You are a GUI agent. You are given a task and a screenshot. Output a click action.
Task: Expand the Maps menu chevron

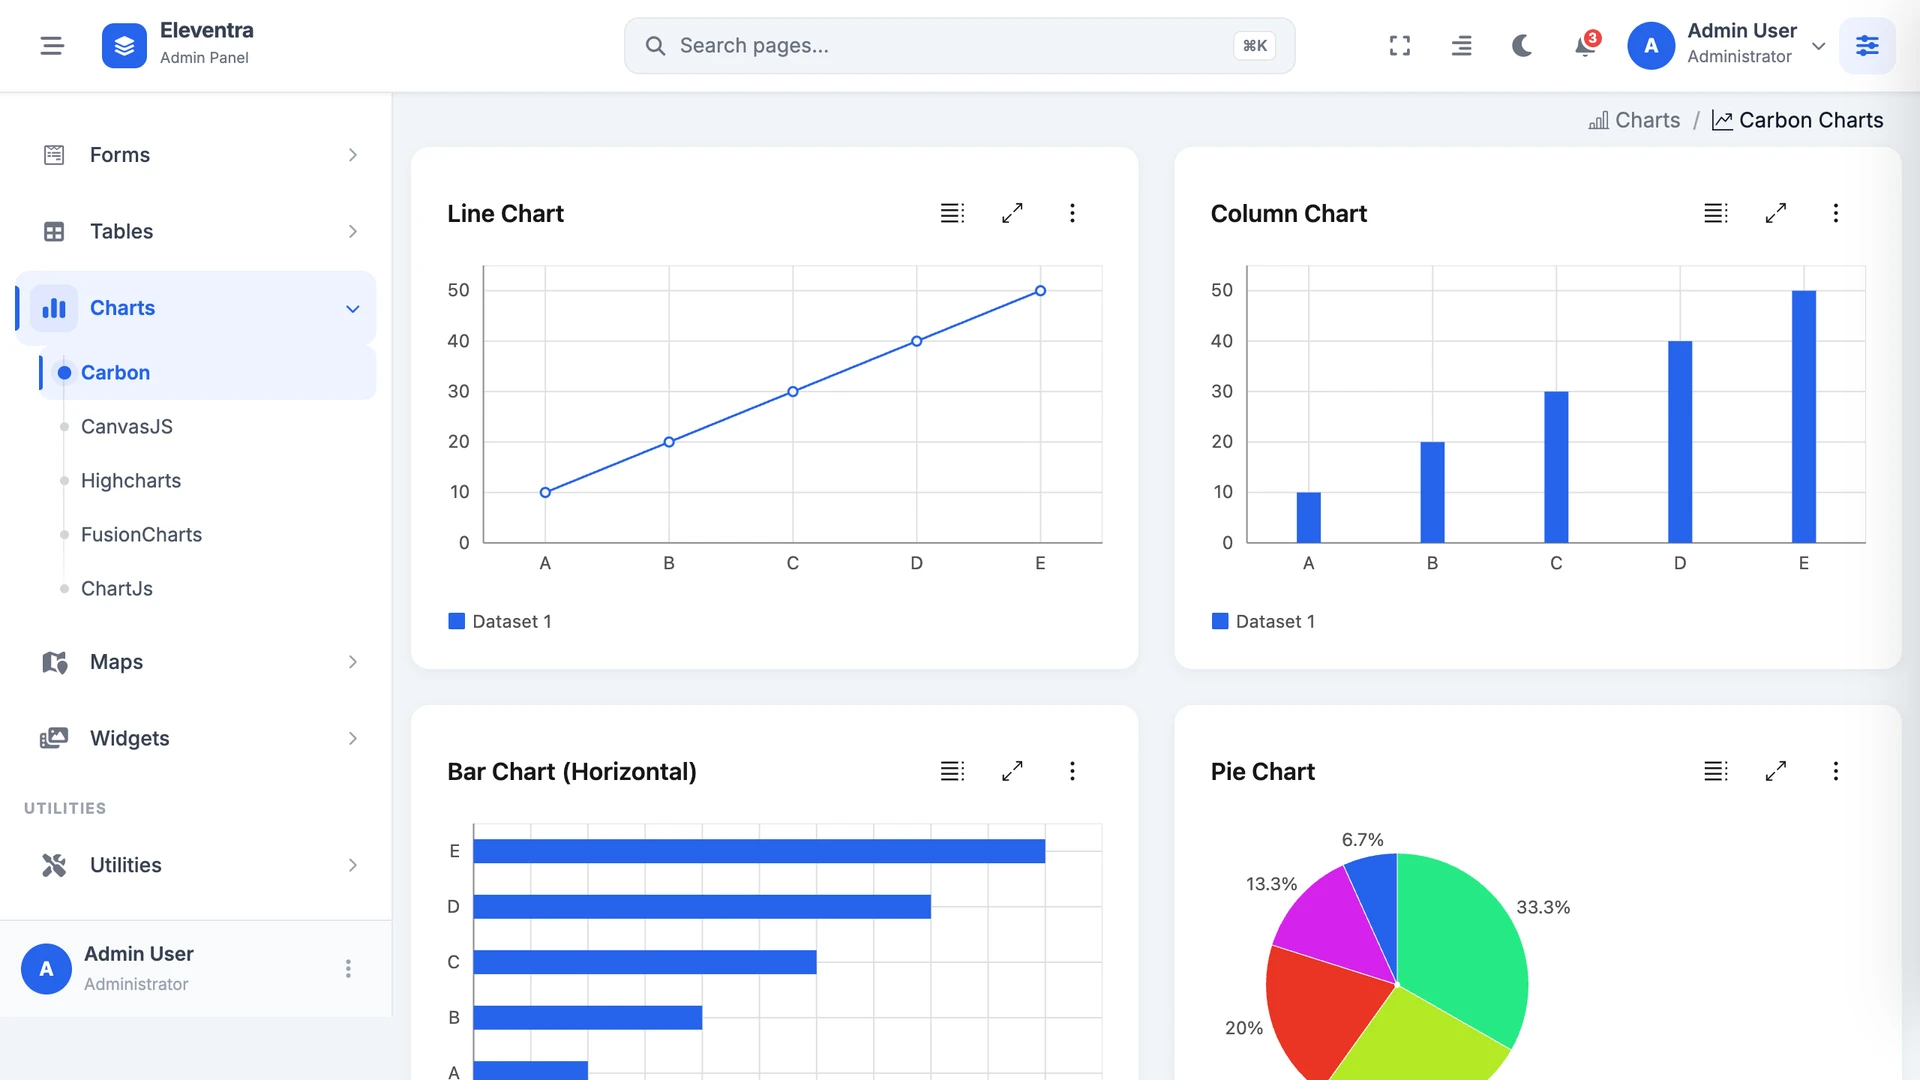[x=352, y=662]
